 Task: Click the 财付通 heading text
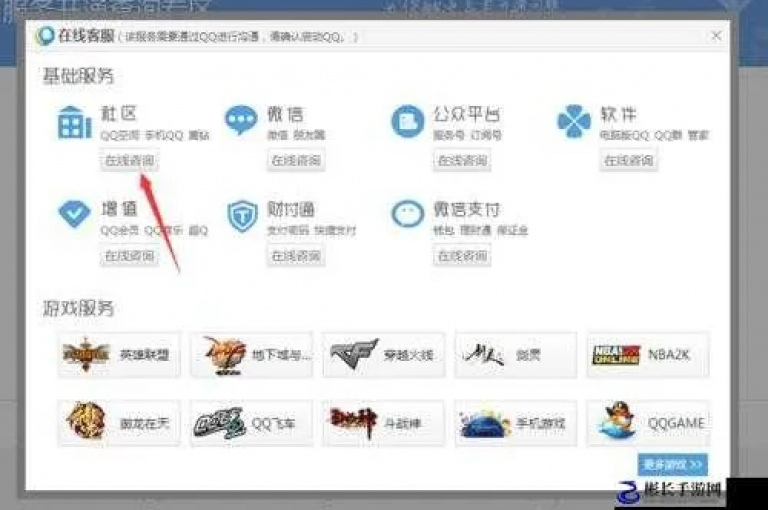click(x=291, y=209)
